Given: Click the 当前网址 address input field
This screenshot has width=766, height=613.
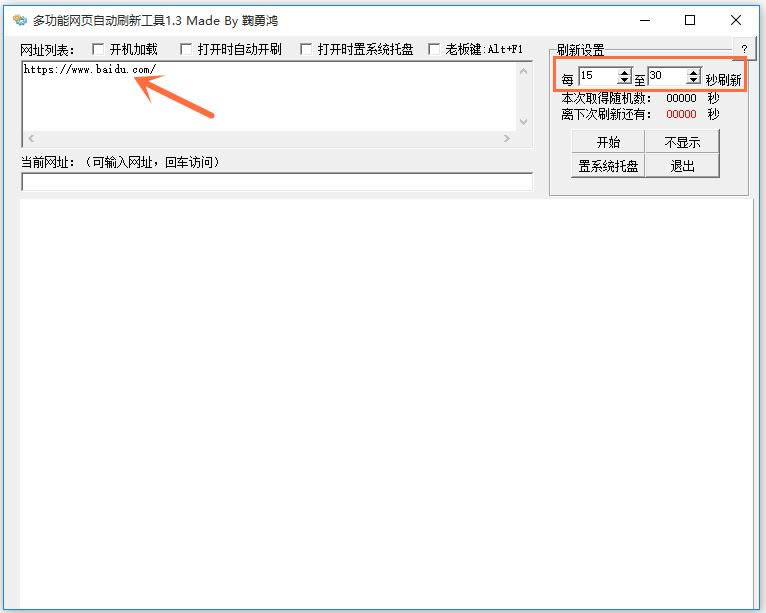Looking at the screenshot, I should coord(277,182).
